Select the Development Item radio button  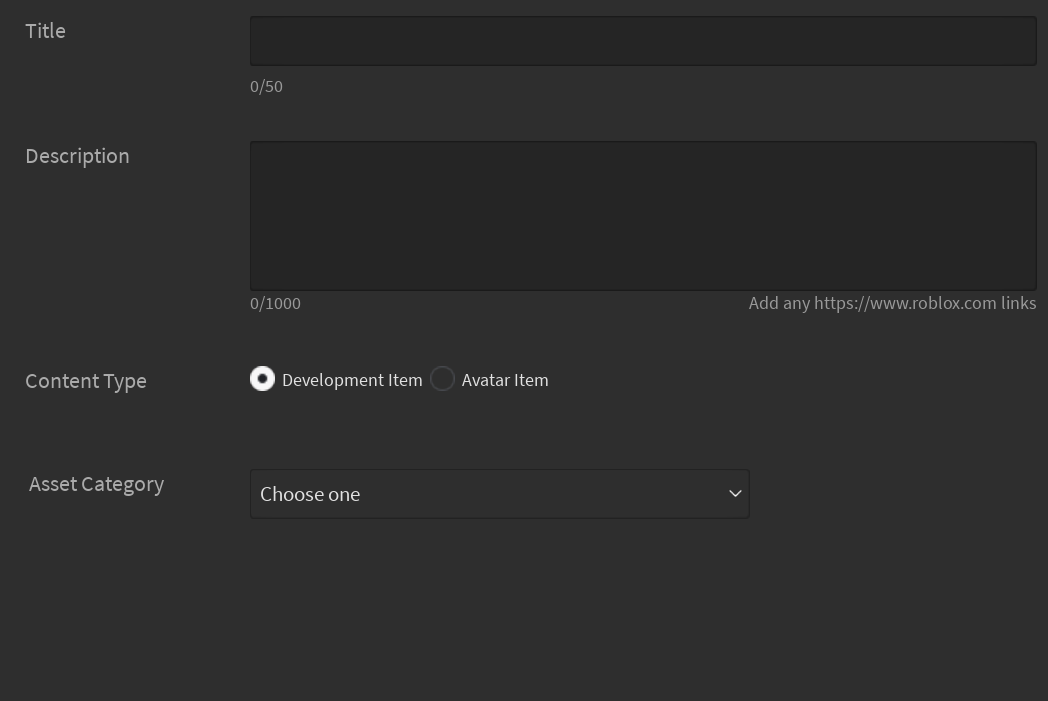[262, 379]
